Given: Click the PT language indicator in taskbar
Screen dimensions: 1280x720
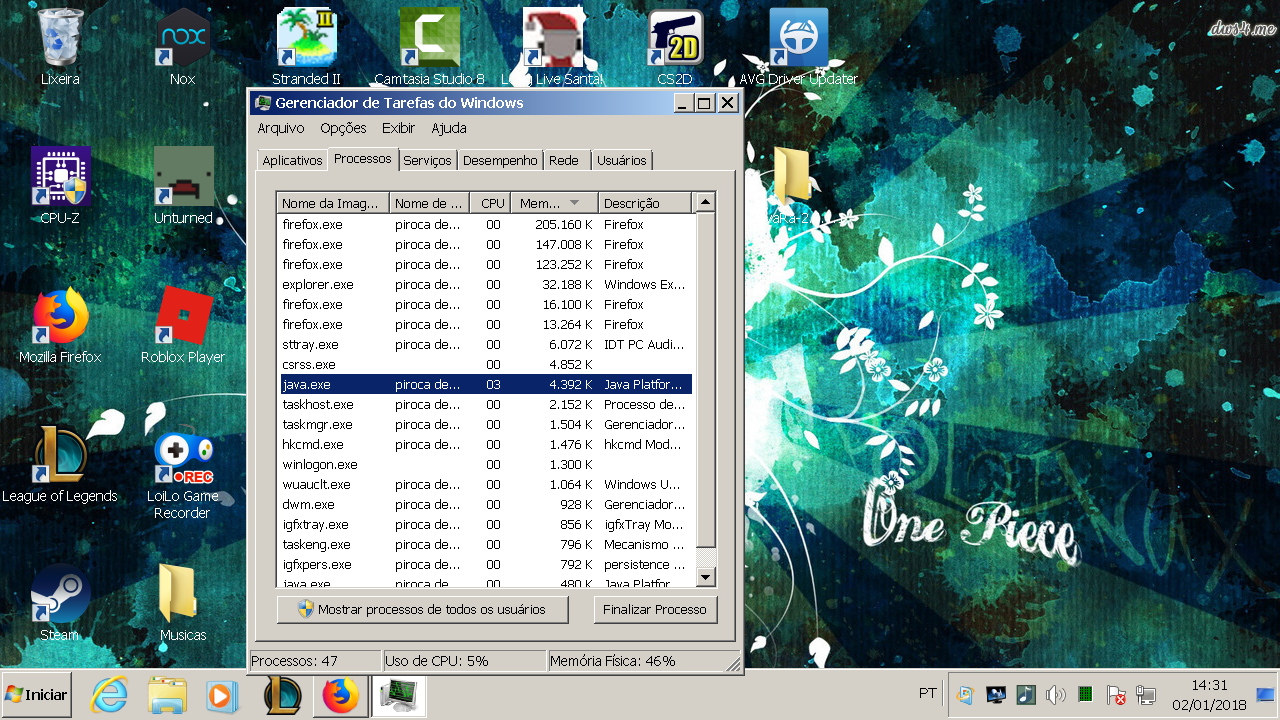Looking at the screenshot, I should pos(928,693).
